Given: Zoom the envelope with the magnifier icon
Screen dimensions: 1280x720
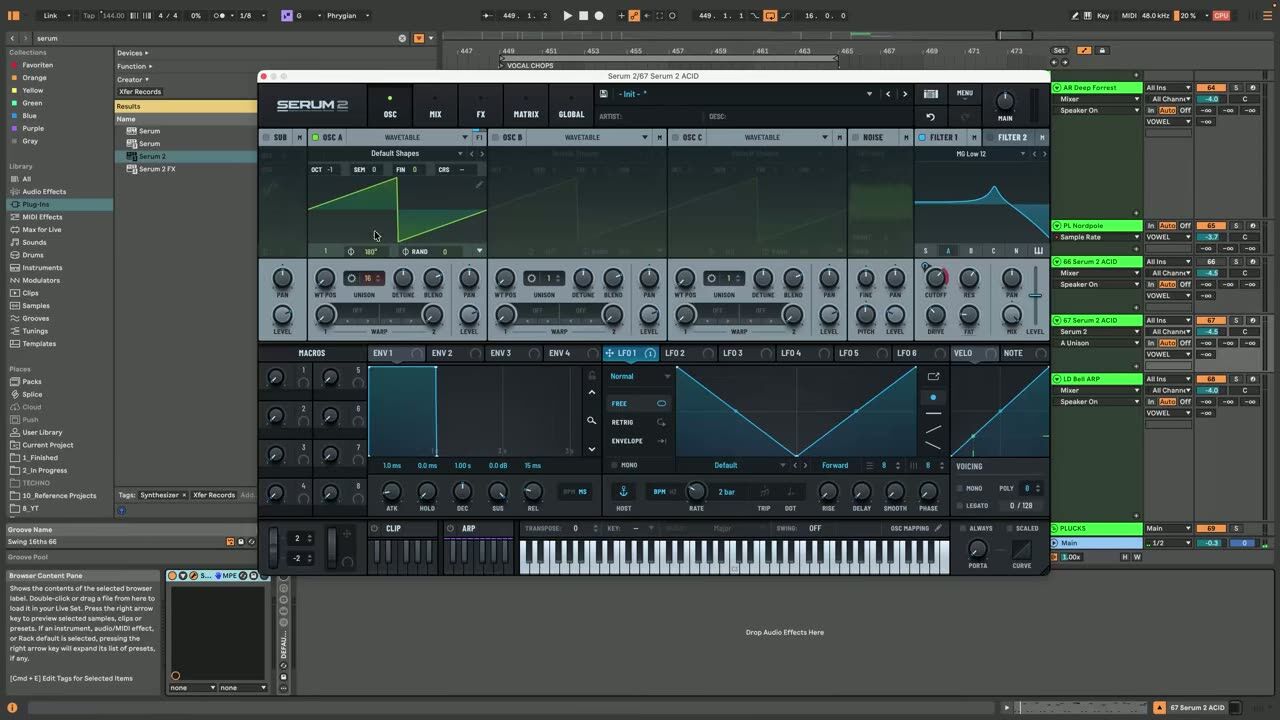Looking at the screenshot, I should 591,421.
